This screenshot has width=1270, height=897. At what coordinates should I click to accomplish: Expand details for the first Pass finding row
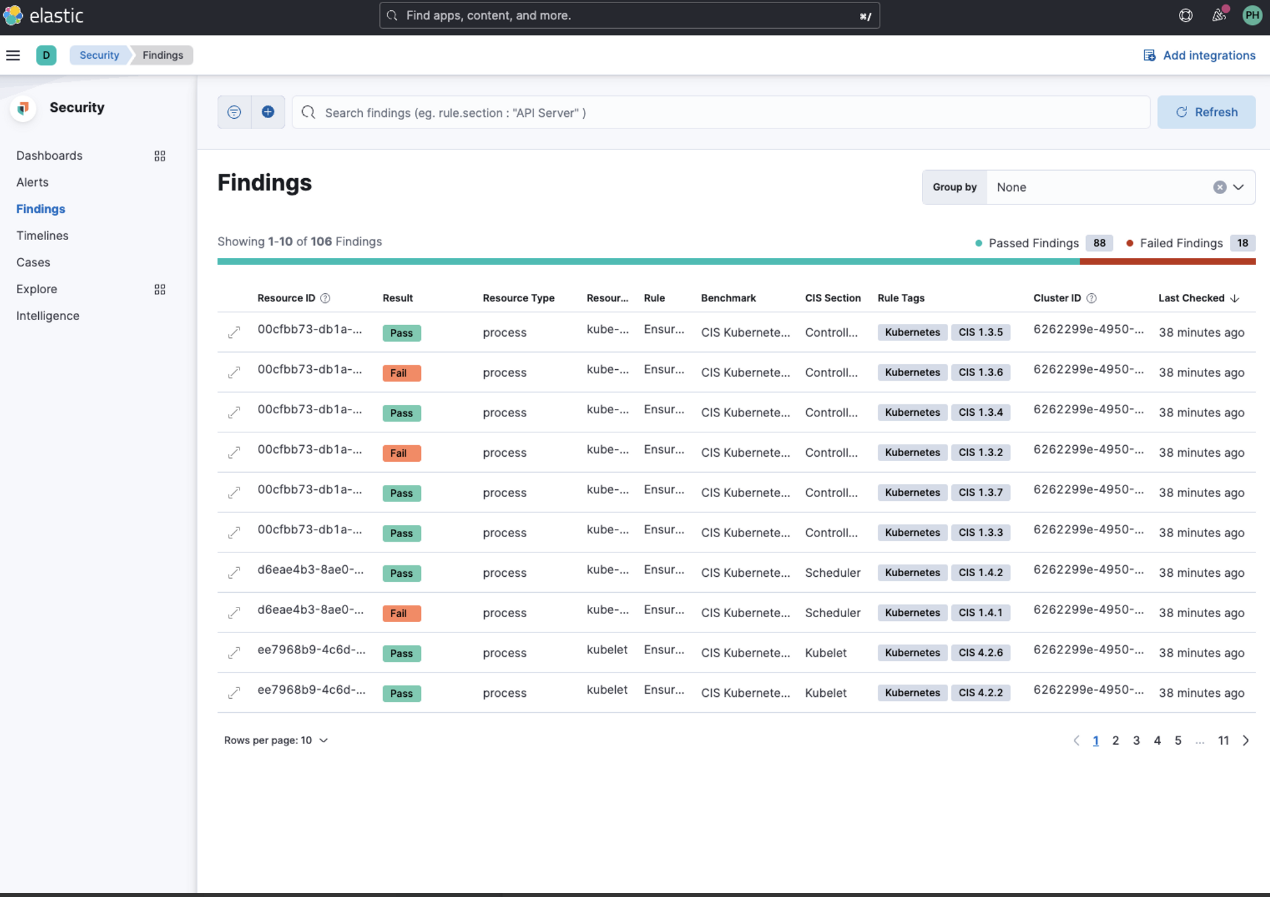[233, 332]
